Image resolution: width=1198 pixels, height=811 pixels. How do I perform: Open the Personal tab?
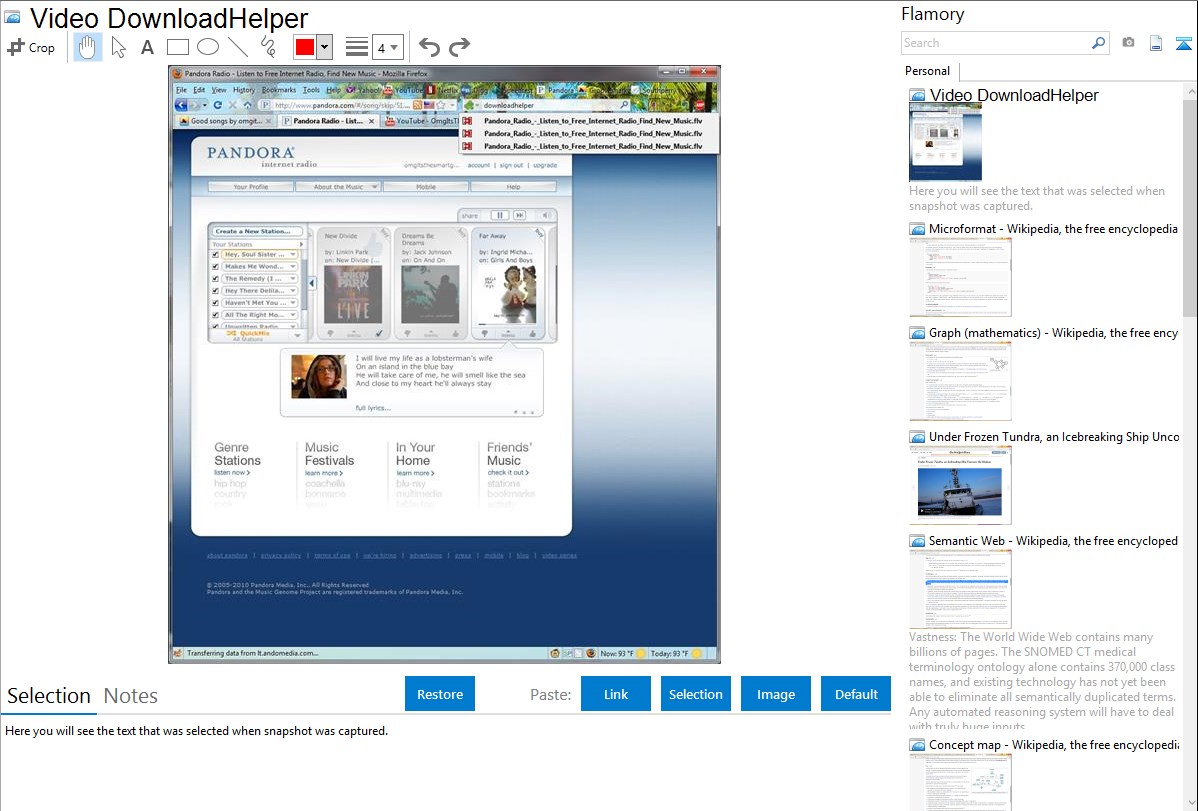[928, 71]
